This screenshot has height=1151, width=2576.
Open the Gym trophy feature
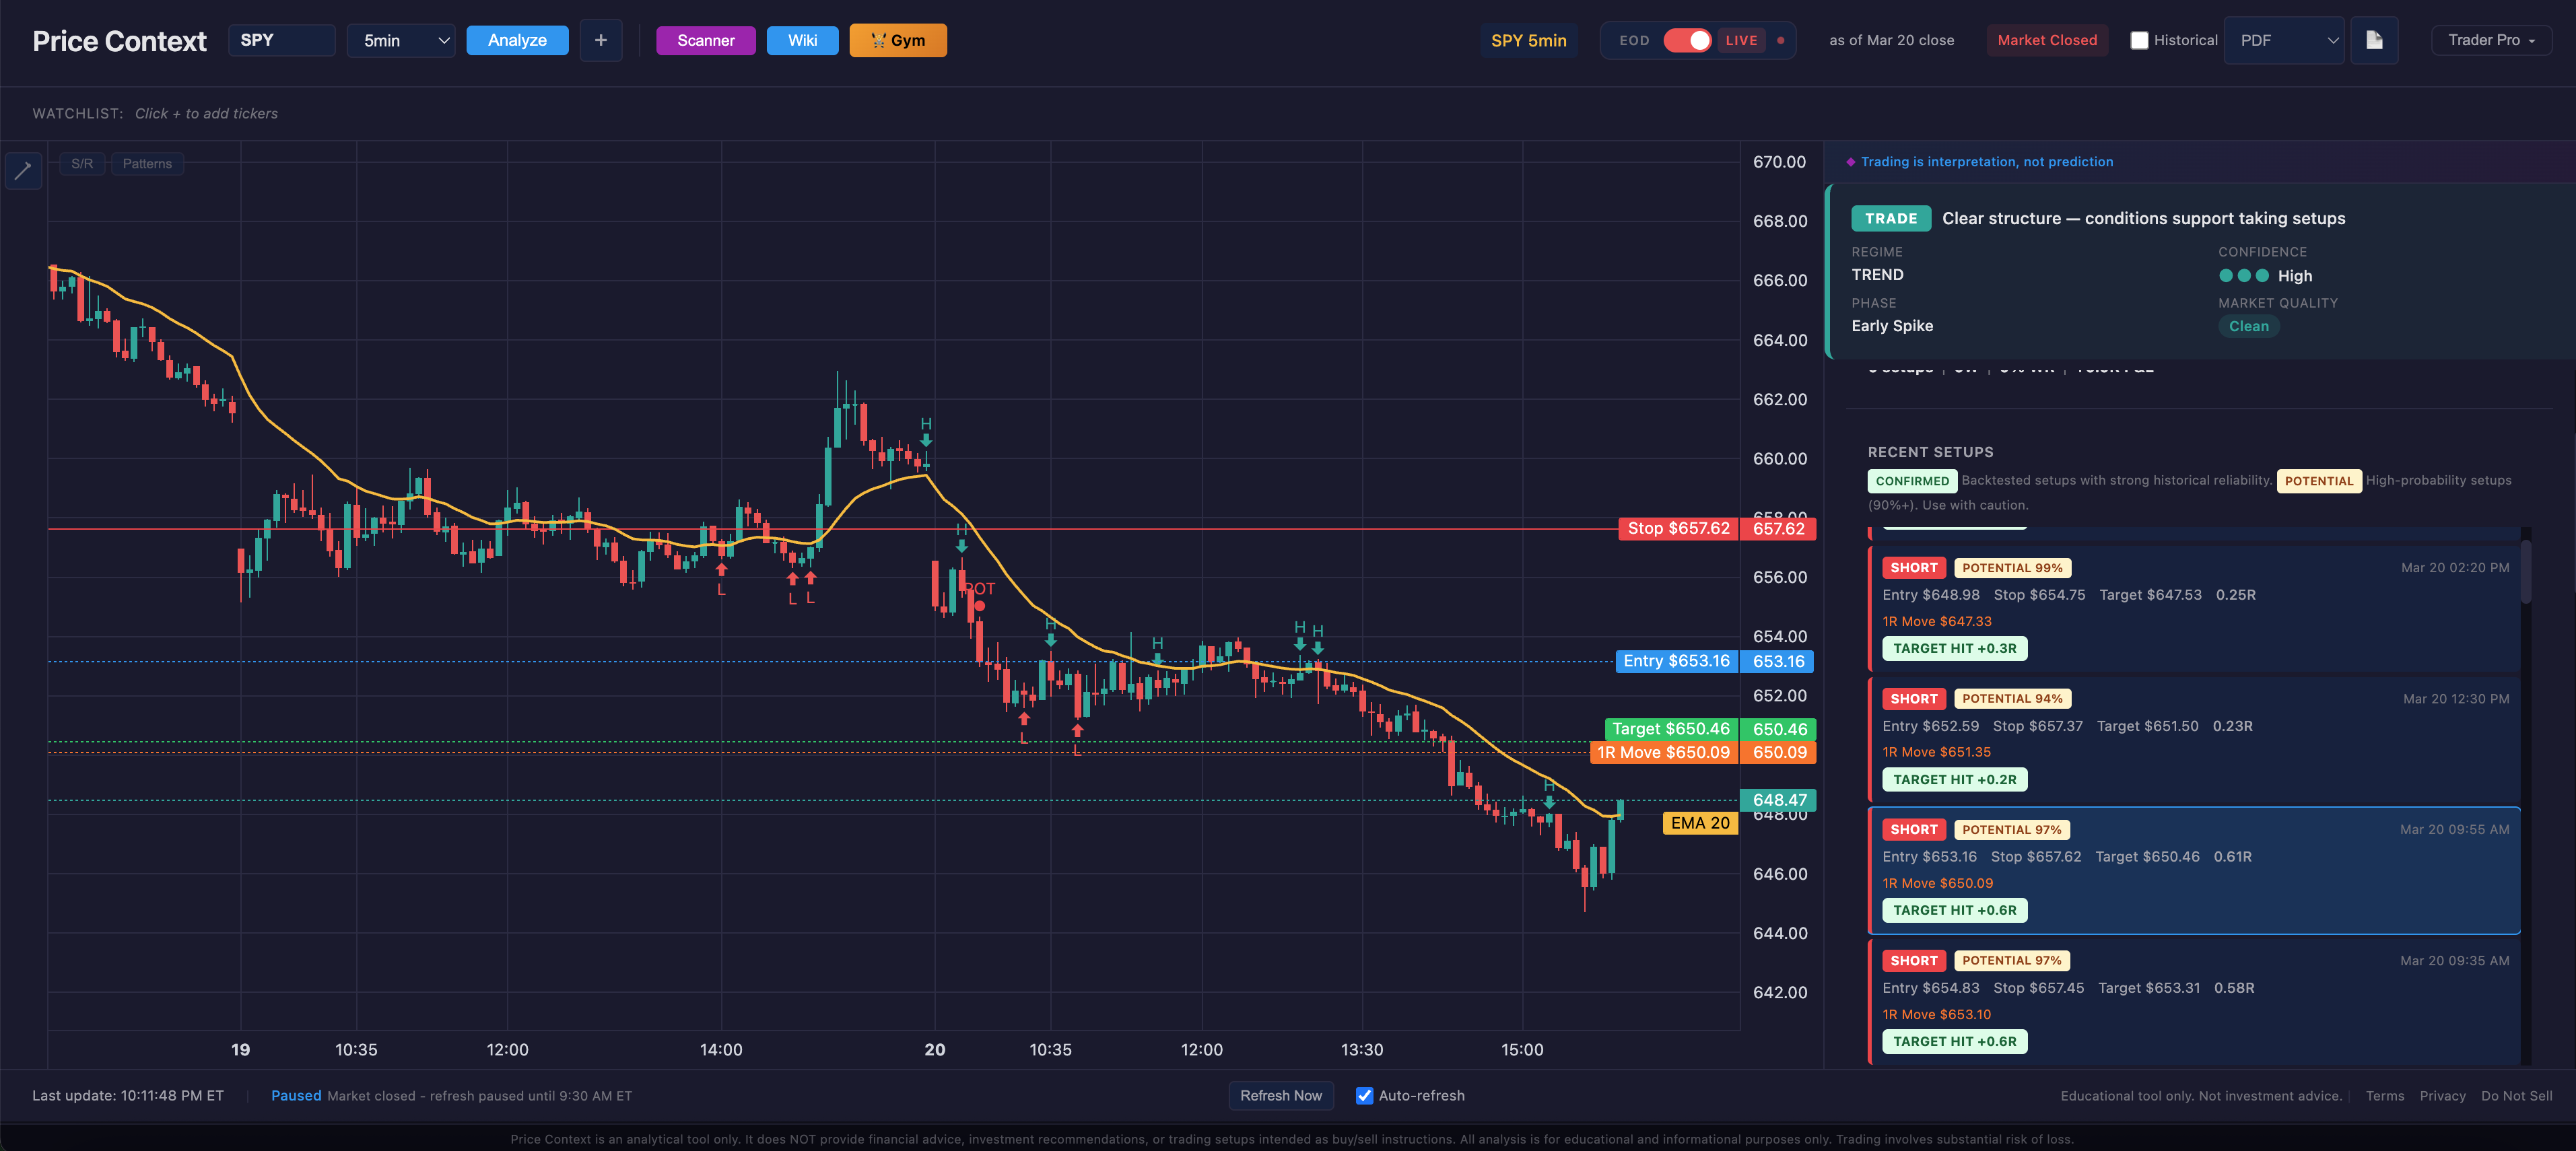click(897, 40)
